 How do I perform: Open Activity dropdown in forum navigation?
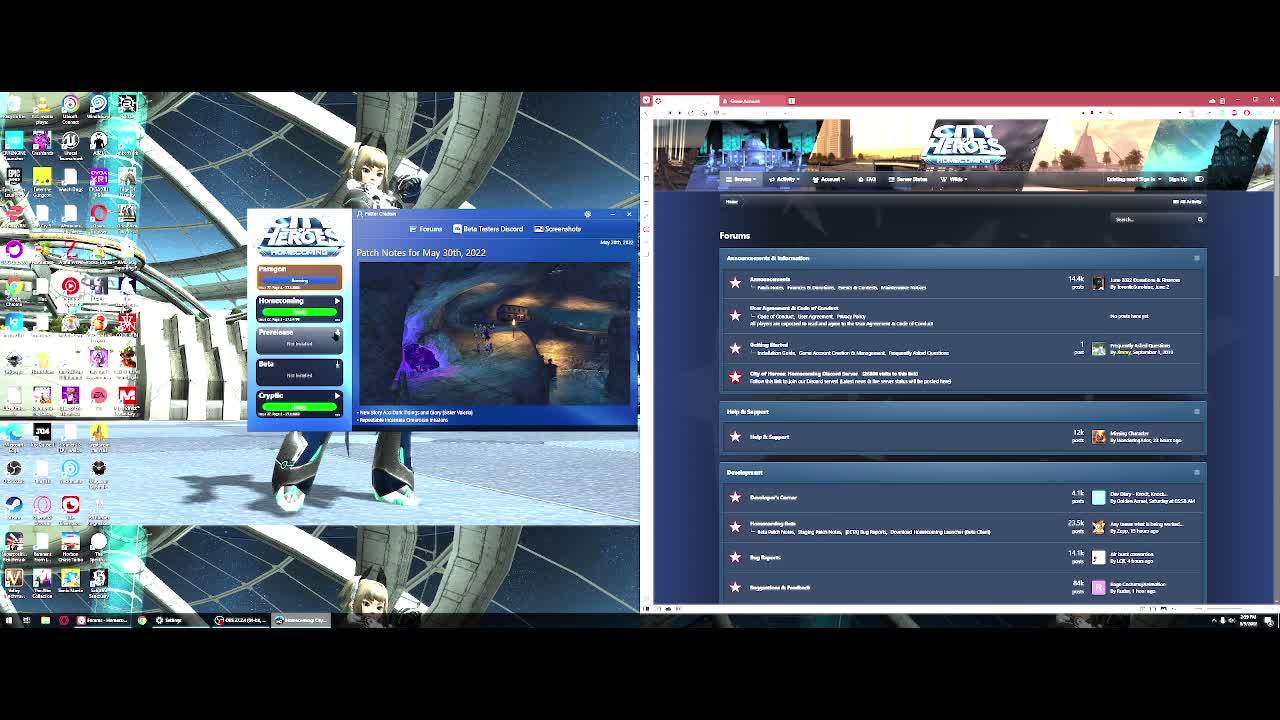[784, 180]
